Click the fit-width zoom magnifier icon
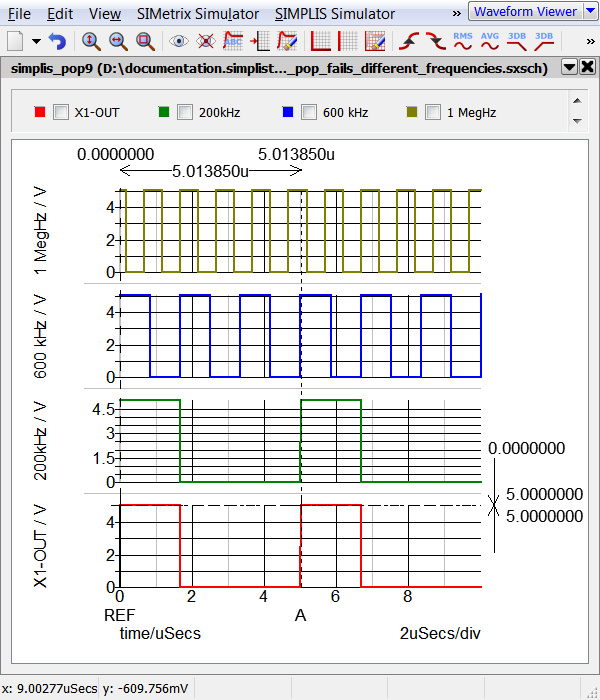600x700 pixels. [118, 41]
